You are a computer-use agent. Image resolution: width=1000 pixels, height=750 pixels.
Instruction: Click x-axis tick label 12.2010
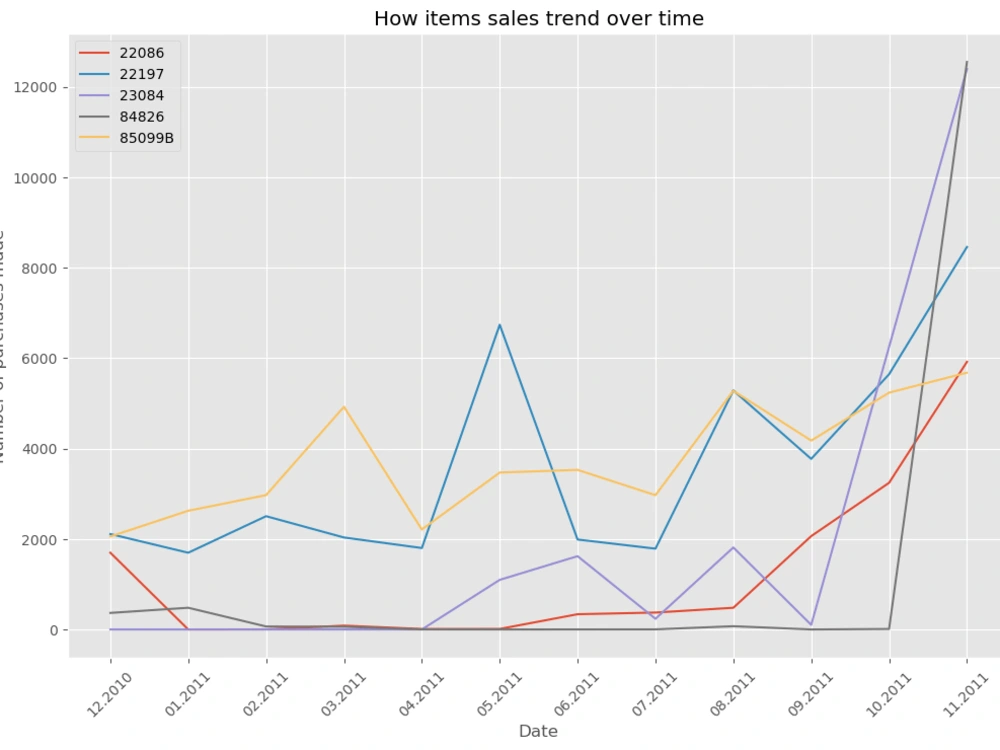click(109, 695)
